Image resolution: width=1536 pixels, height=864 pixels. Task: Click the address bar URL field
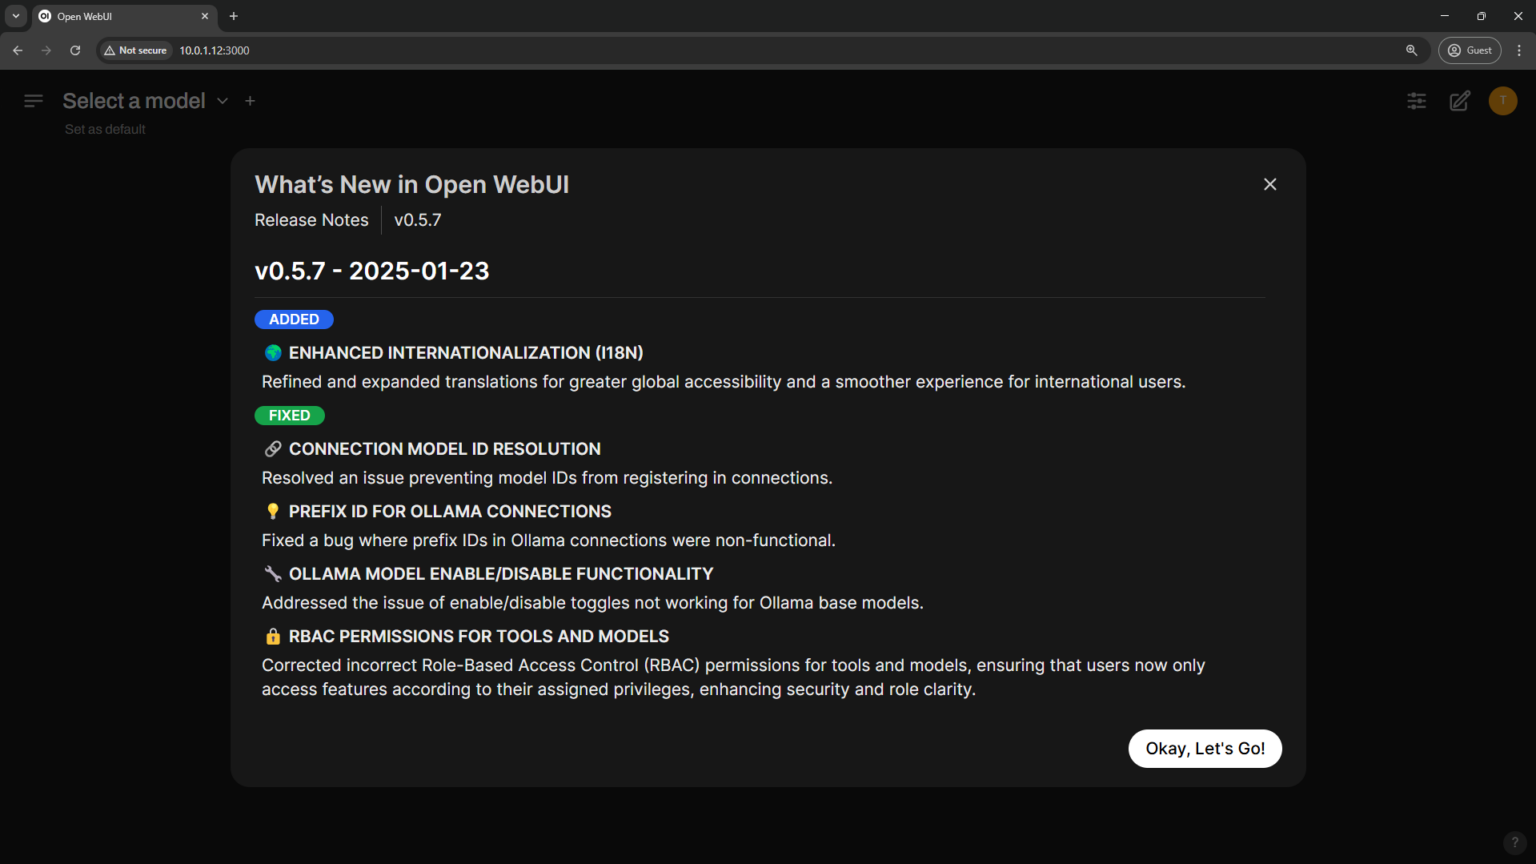tap(700, 50)
